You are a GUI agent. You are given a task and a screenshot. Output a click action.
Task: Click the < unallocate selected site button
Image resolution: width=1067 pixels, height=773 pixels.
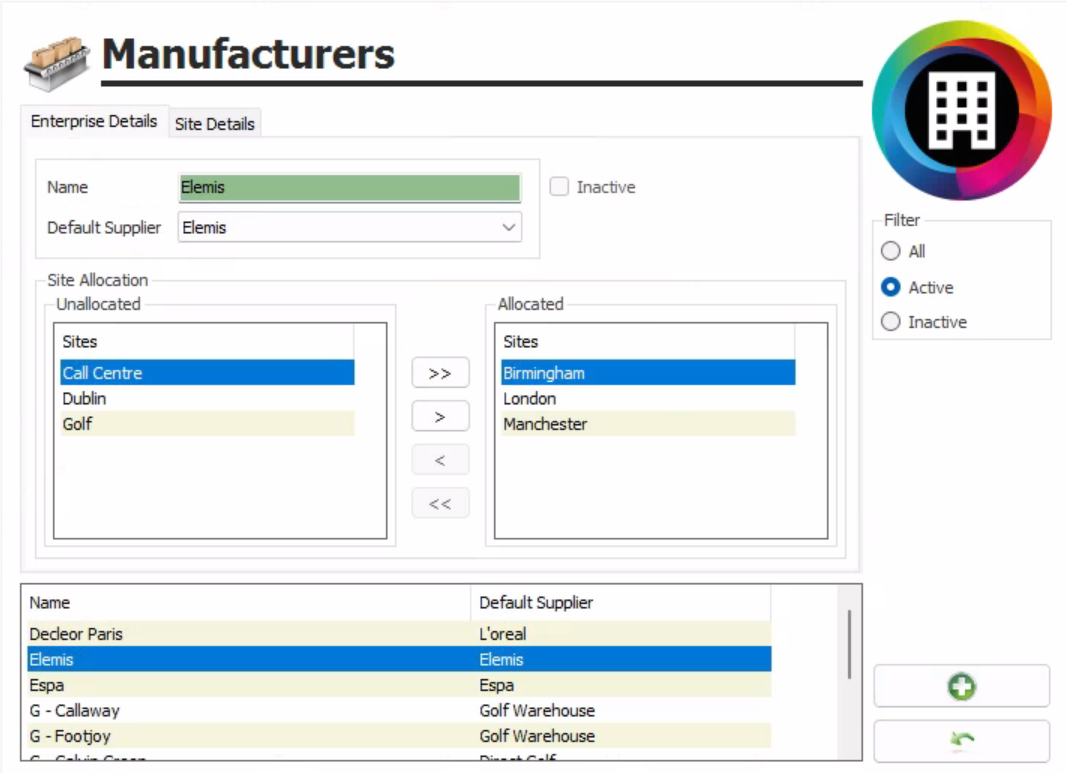[440, 460]
